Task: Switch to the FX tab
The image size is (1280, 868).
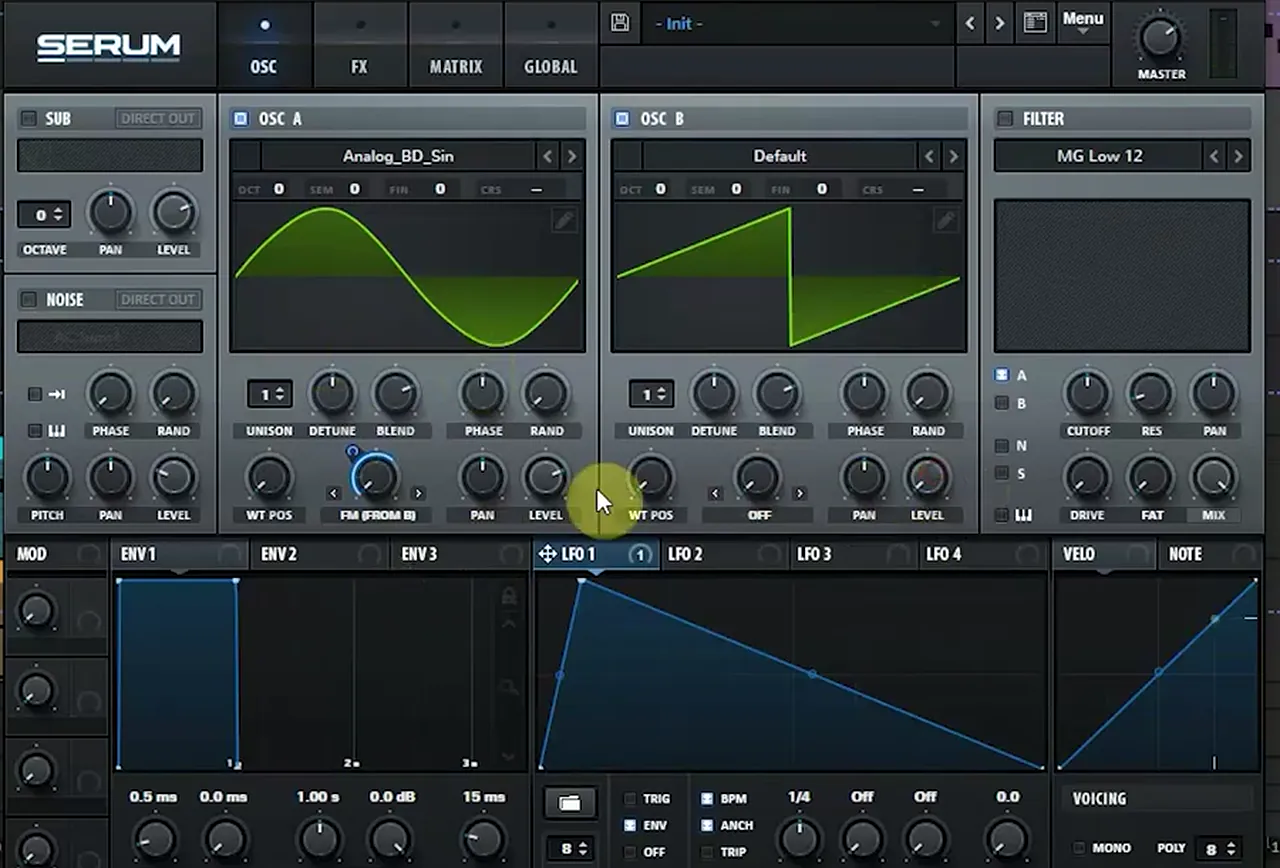Action: (359, 45)
